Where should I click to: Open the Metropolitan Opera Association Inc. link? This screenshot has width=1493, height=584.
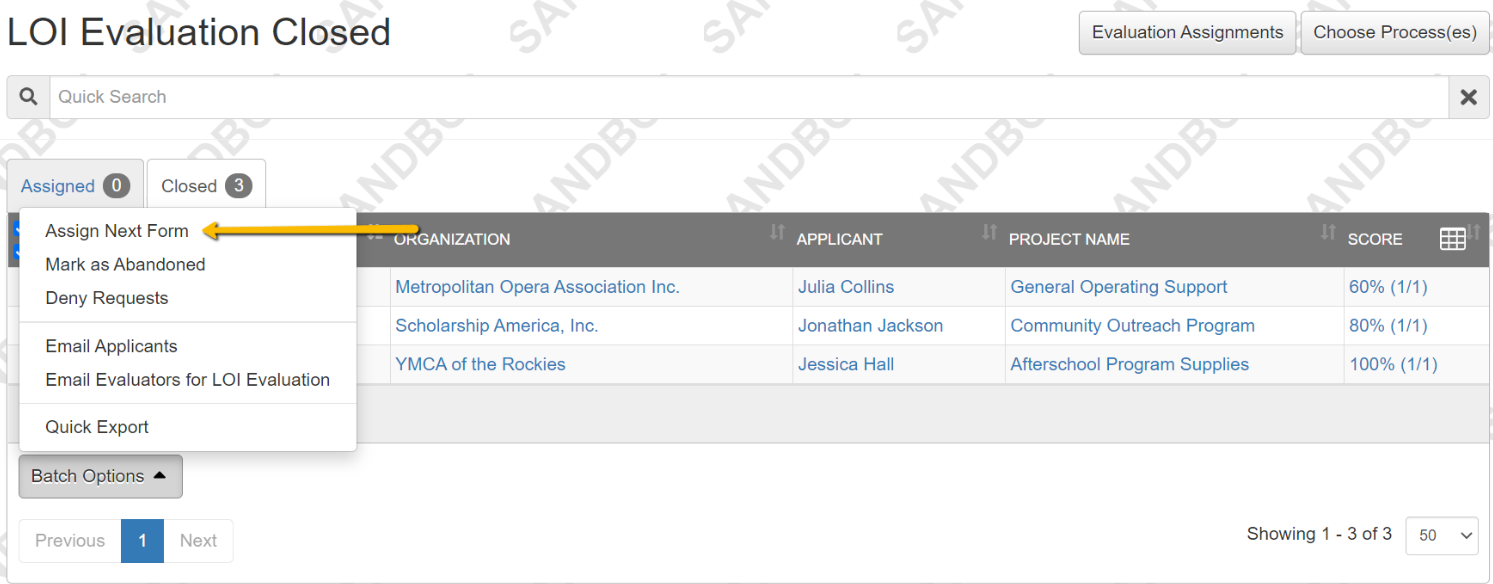tap(538, 287)
